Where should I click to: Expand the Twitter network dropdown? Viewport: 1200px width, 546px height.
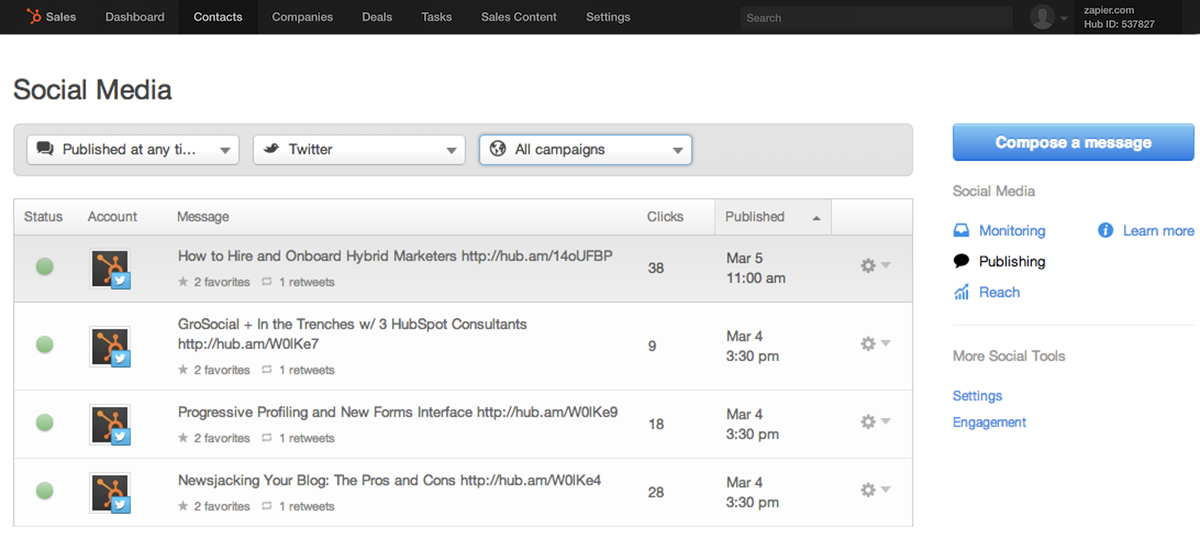coord(359,150)
